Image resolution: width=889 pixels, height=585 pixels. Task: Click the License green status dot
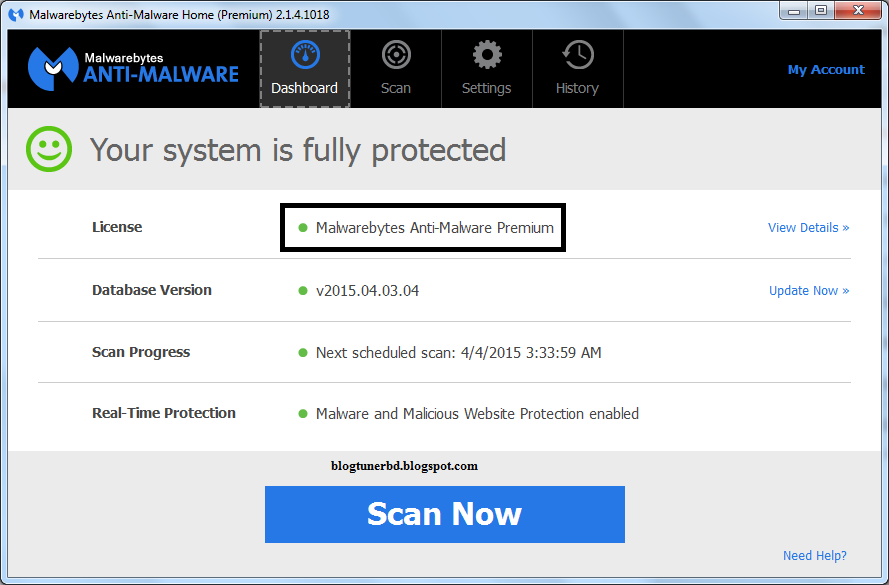pyautogui.click(x=303, y=228)
